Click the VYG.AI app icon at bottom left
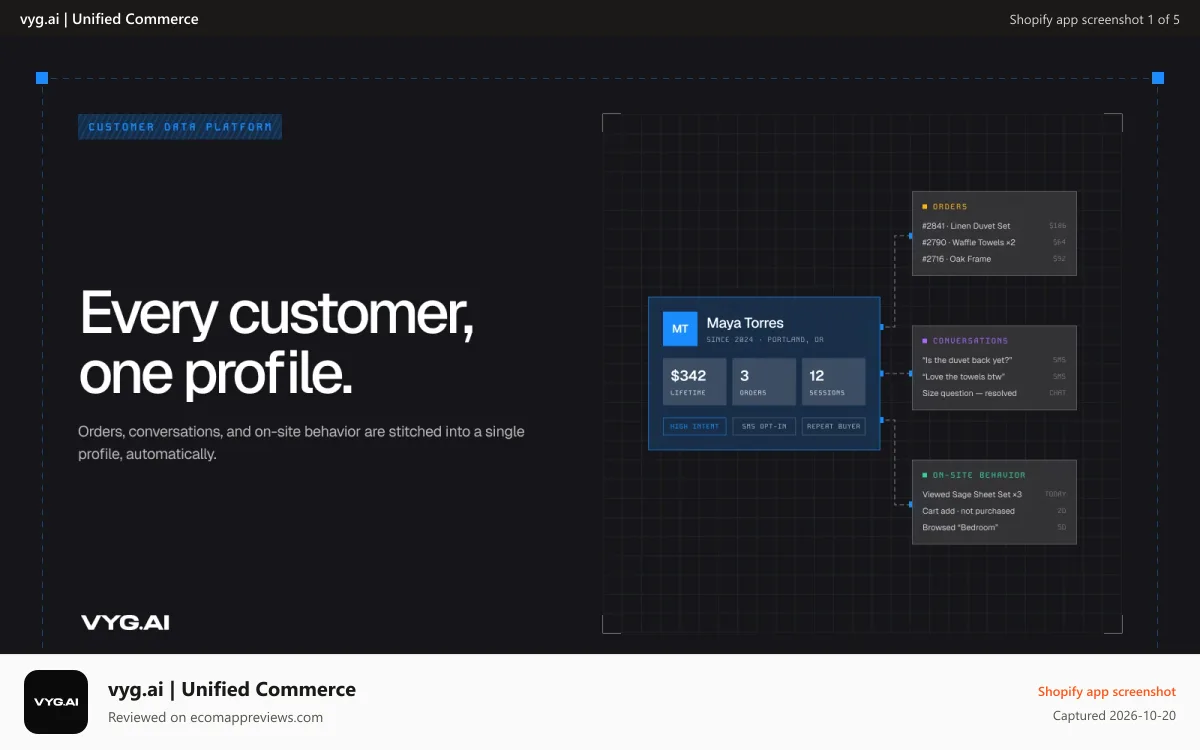Image resolution: width=1200 pixels, height=750 pixels. tap(56, 702)
